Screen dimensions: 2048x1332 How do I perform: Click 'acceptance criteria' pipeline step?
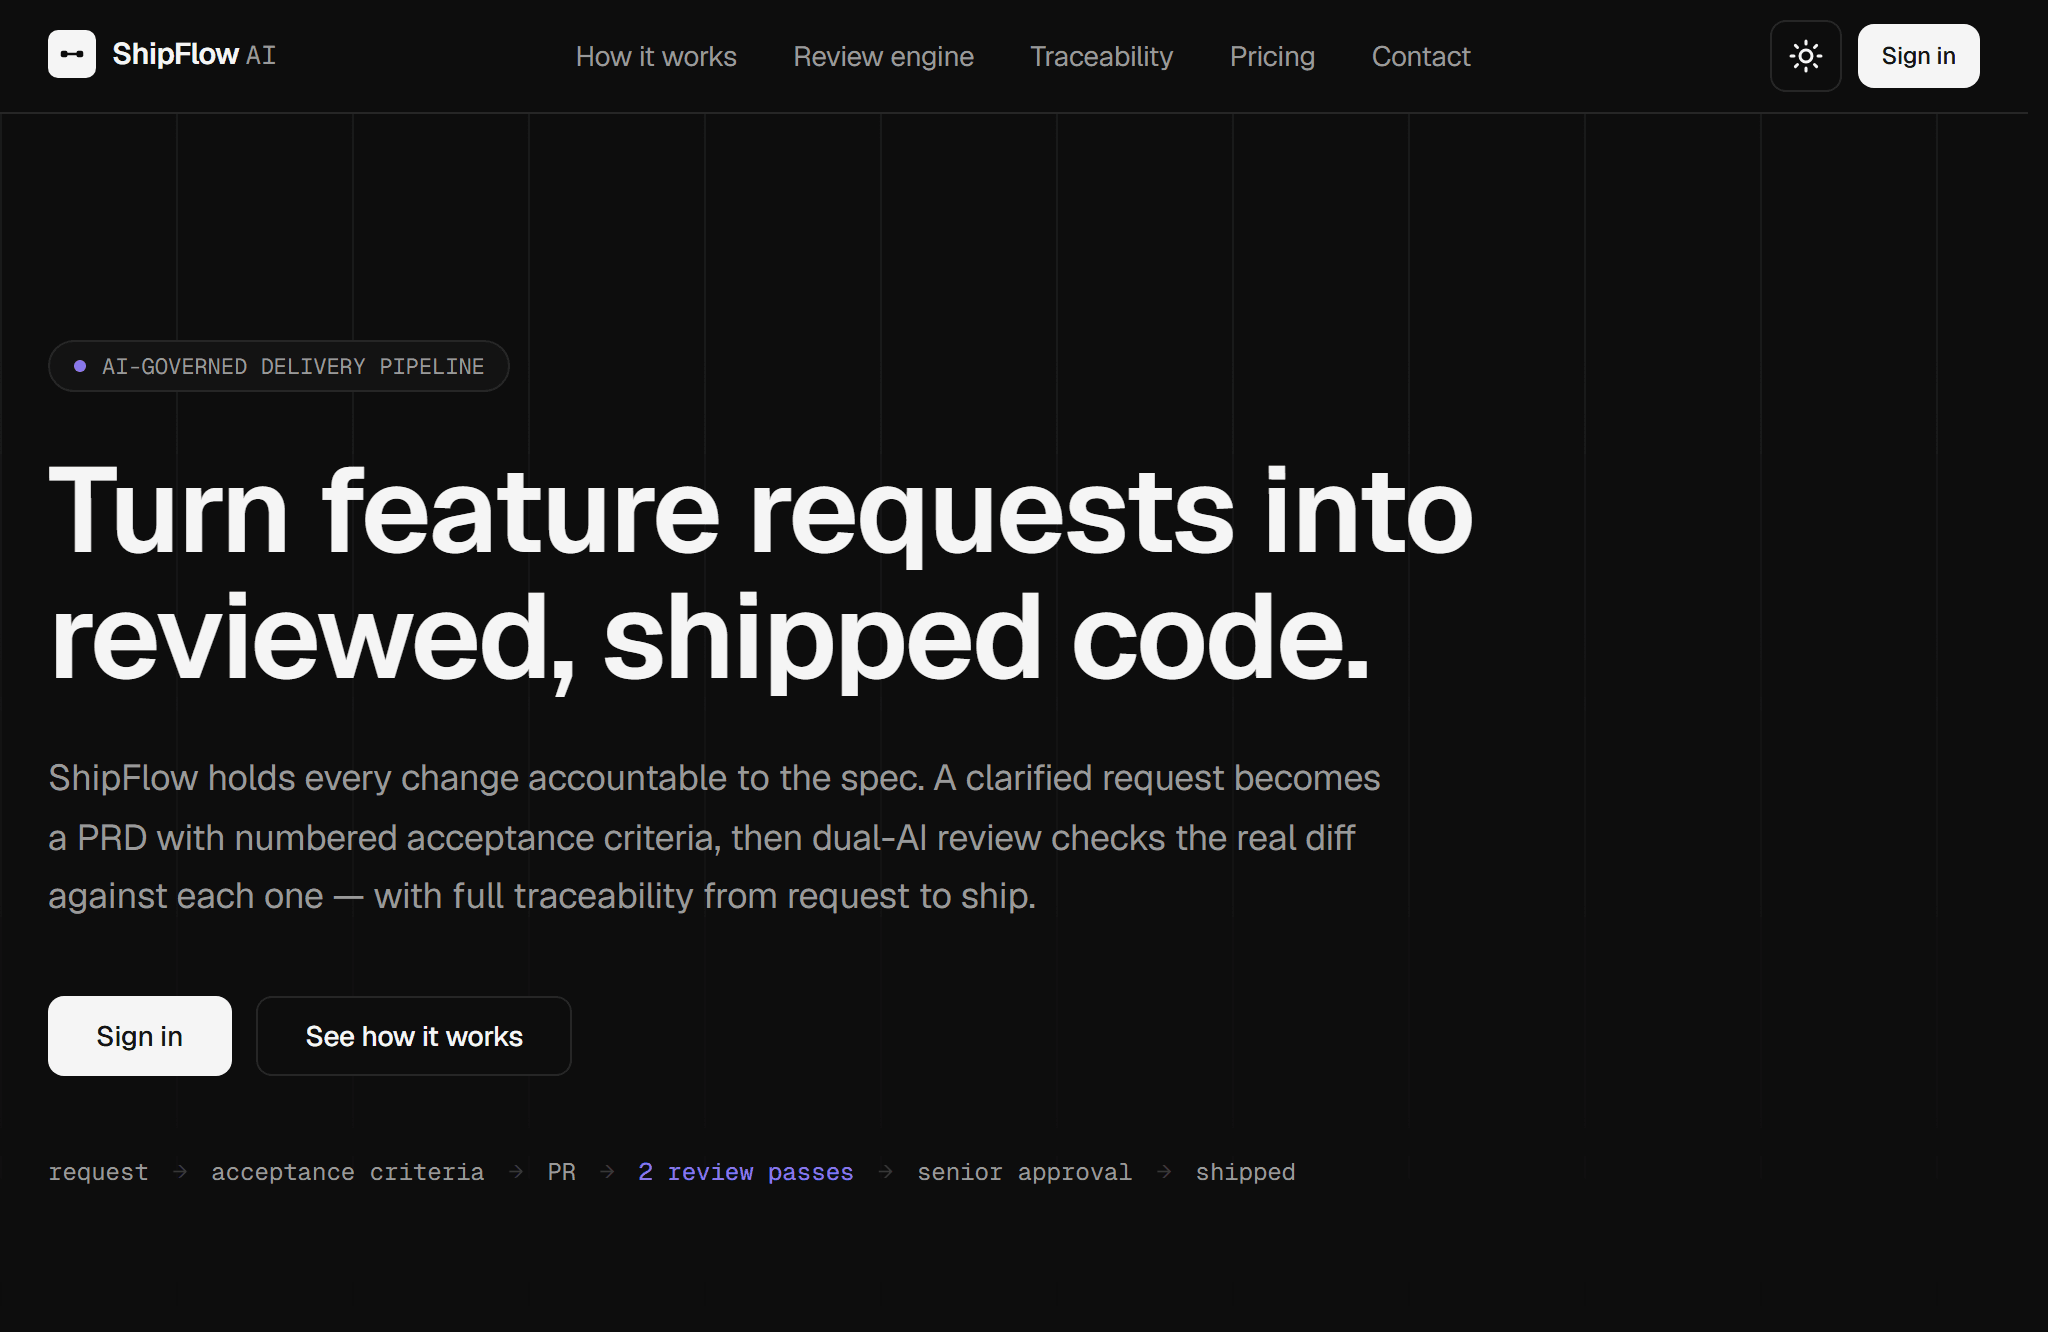347,1172
